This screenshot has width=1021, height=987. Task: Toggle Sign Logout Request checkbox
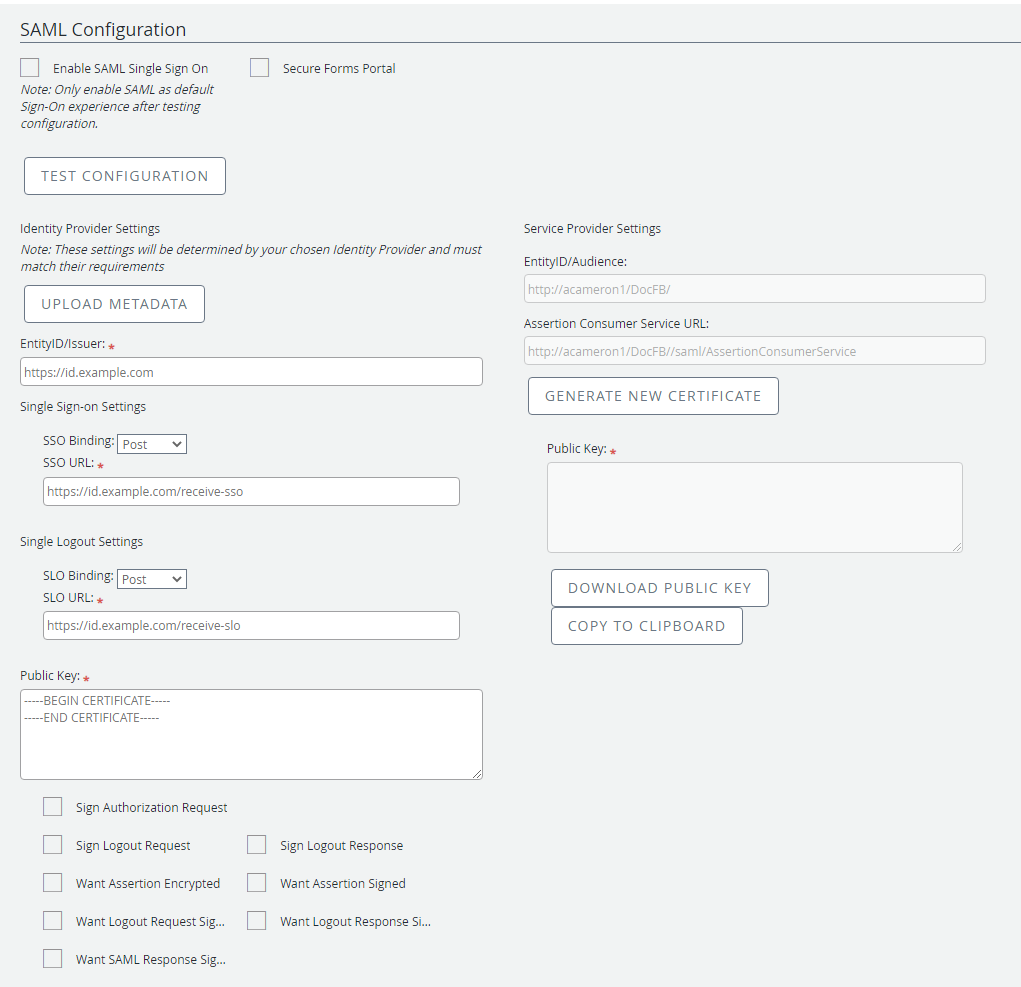53,844
